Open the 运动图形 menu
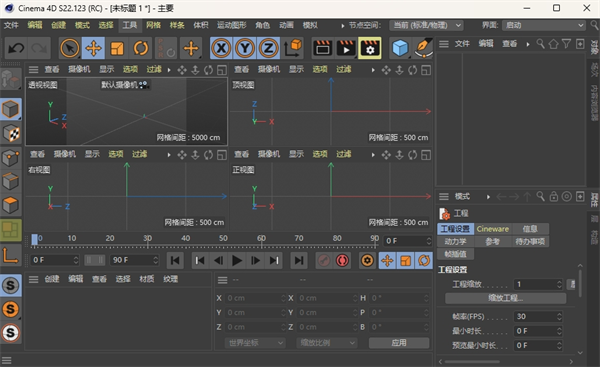This screenshot has height=367, width=600. point(232,25)
